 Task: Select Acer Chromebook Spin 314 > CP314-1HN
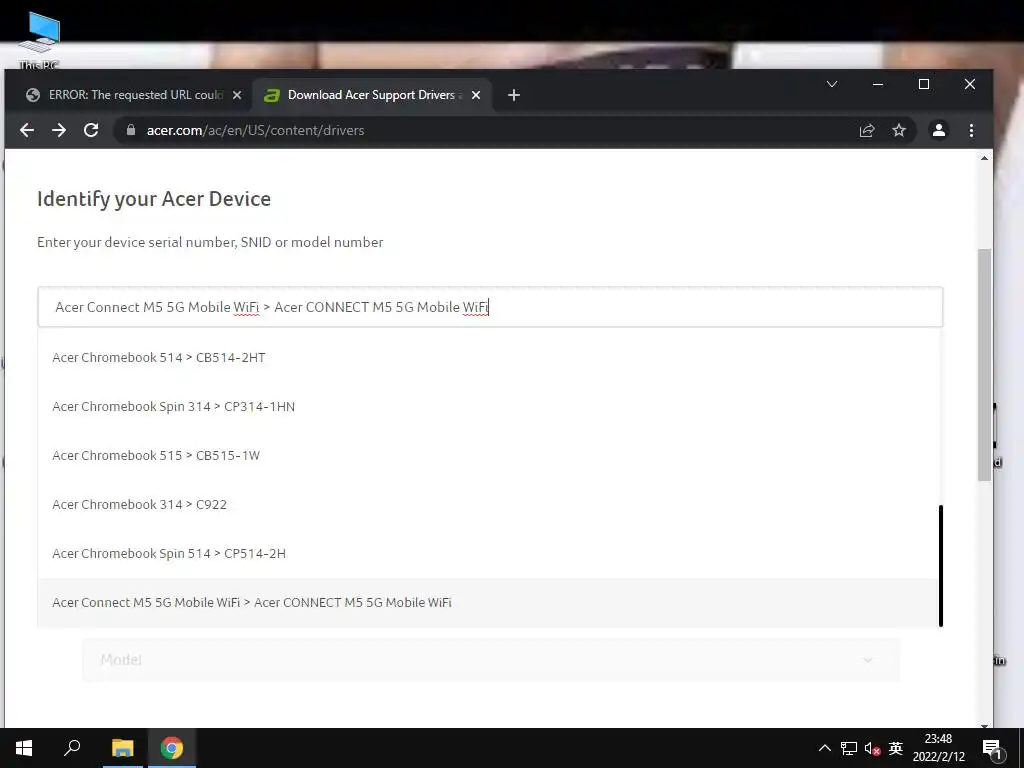click(x=488, y=406)
